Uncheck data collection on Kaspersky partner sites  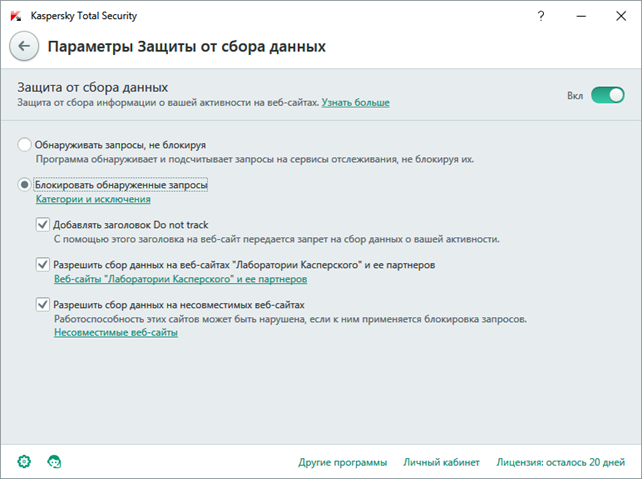43,264
